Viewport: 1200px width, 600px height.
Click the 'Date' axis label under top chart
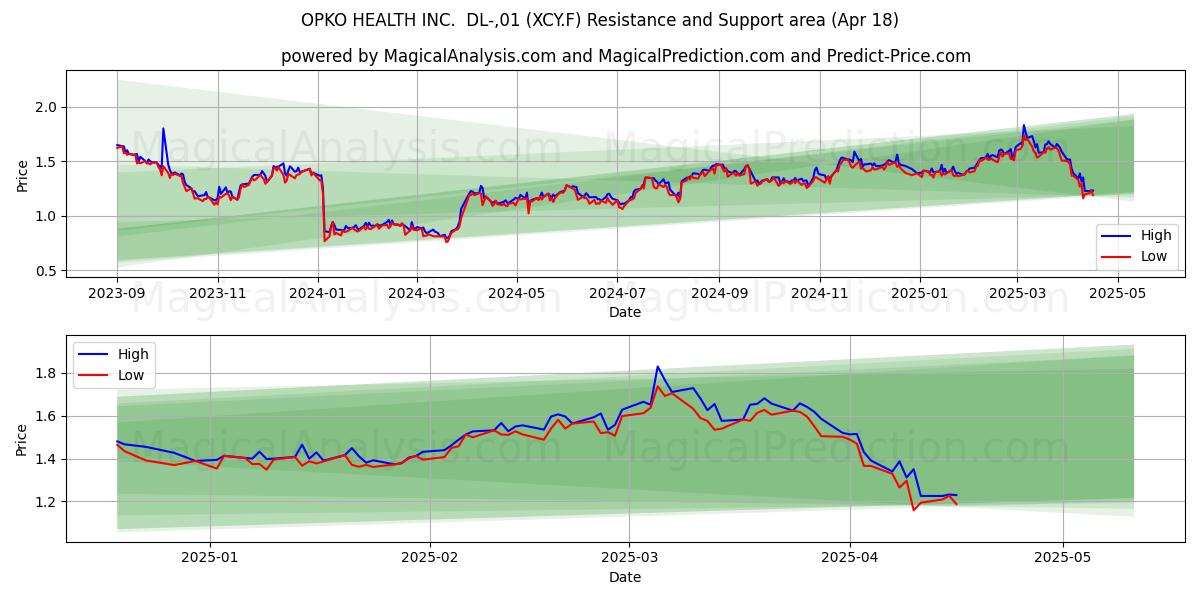(625, 312)
